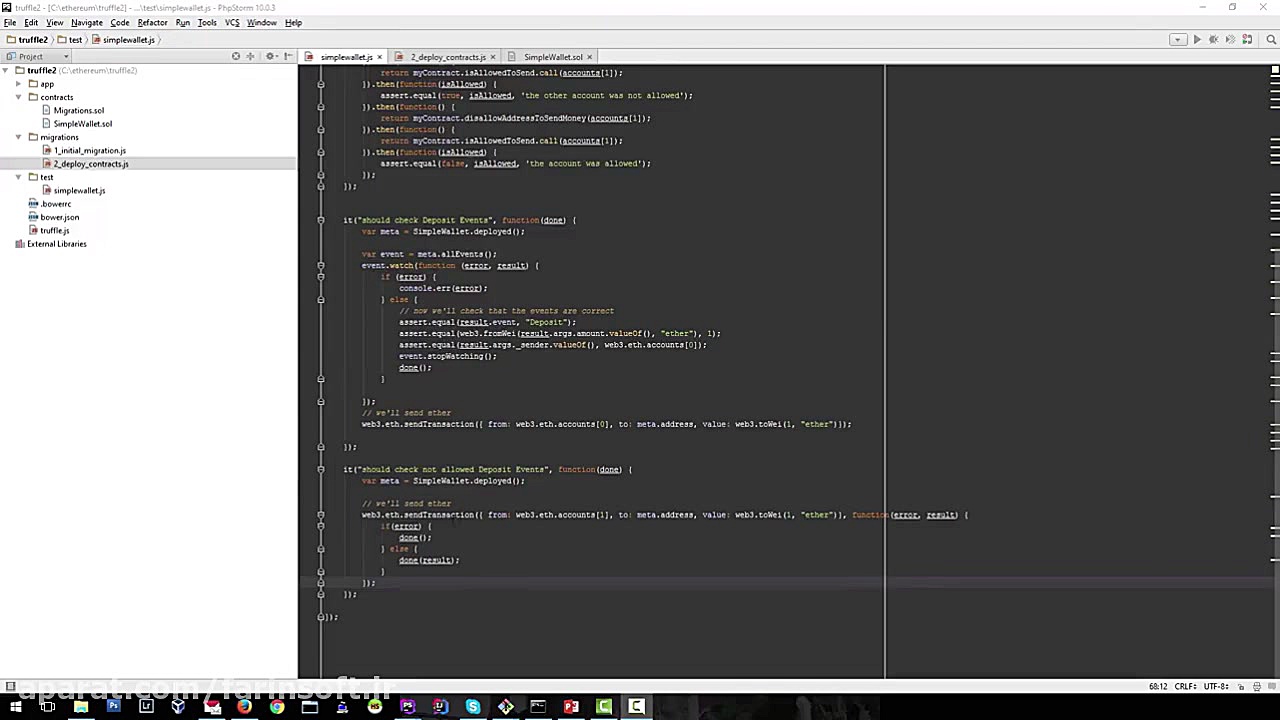This screenshot has width=1280, height=720.
Task: Open the File menu
Action: (x=10, y=22)
